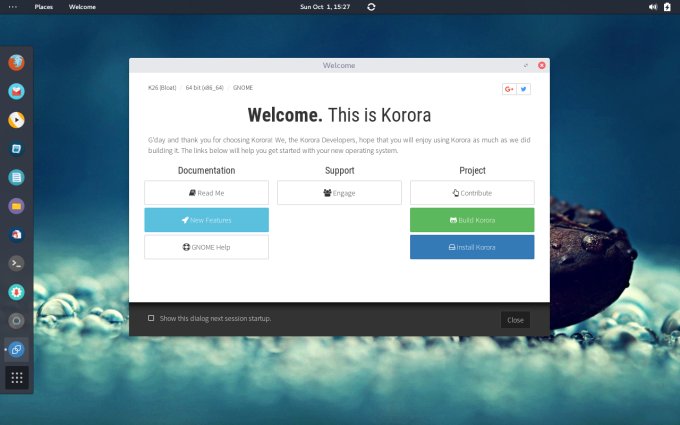This screenshot has width=680, height=425.
Task: Open the clock showing Sun Oct 1, 15:27
Action: 325,7
